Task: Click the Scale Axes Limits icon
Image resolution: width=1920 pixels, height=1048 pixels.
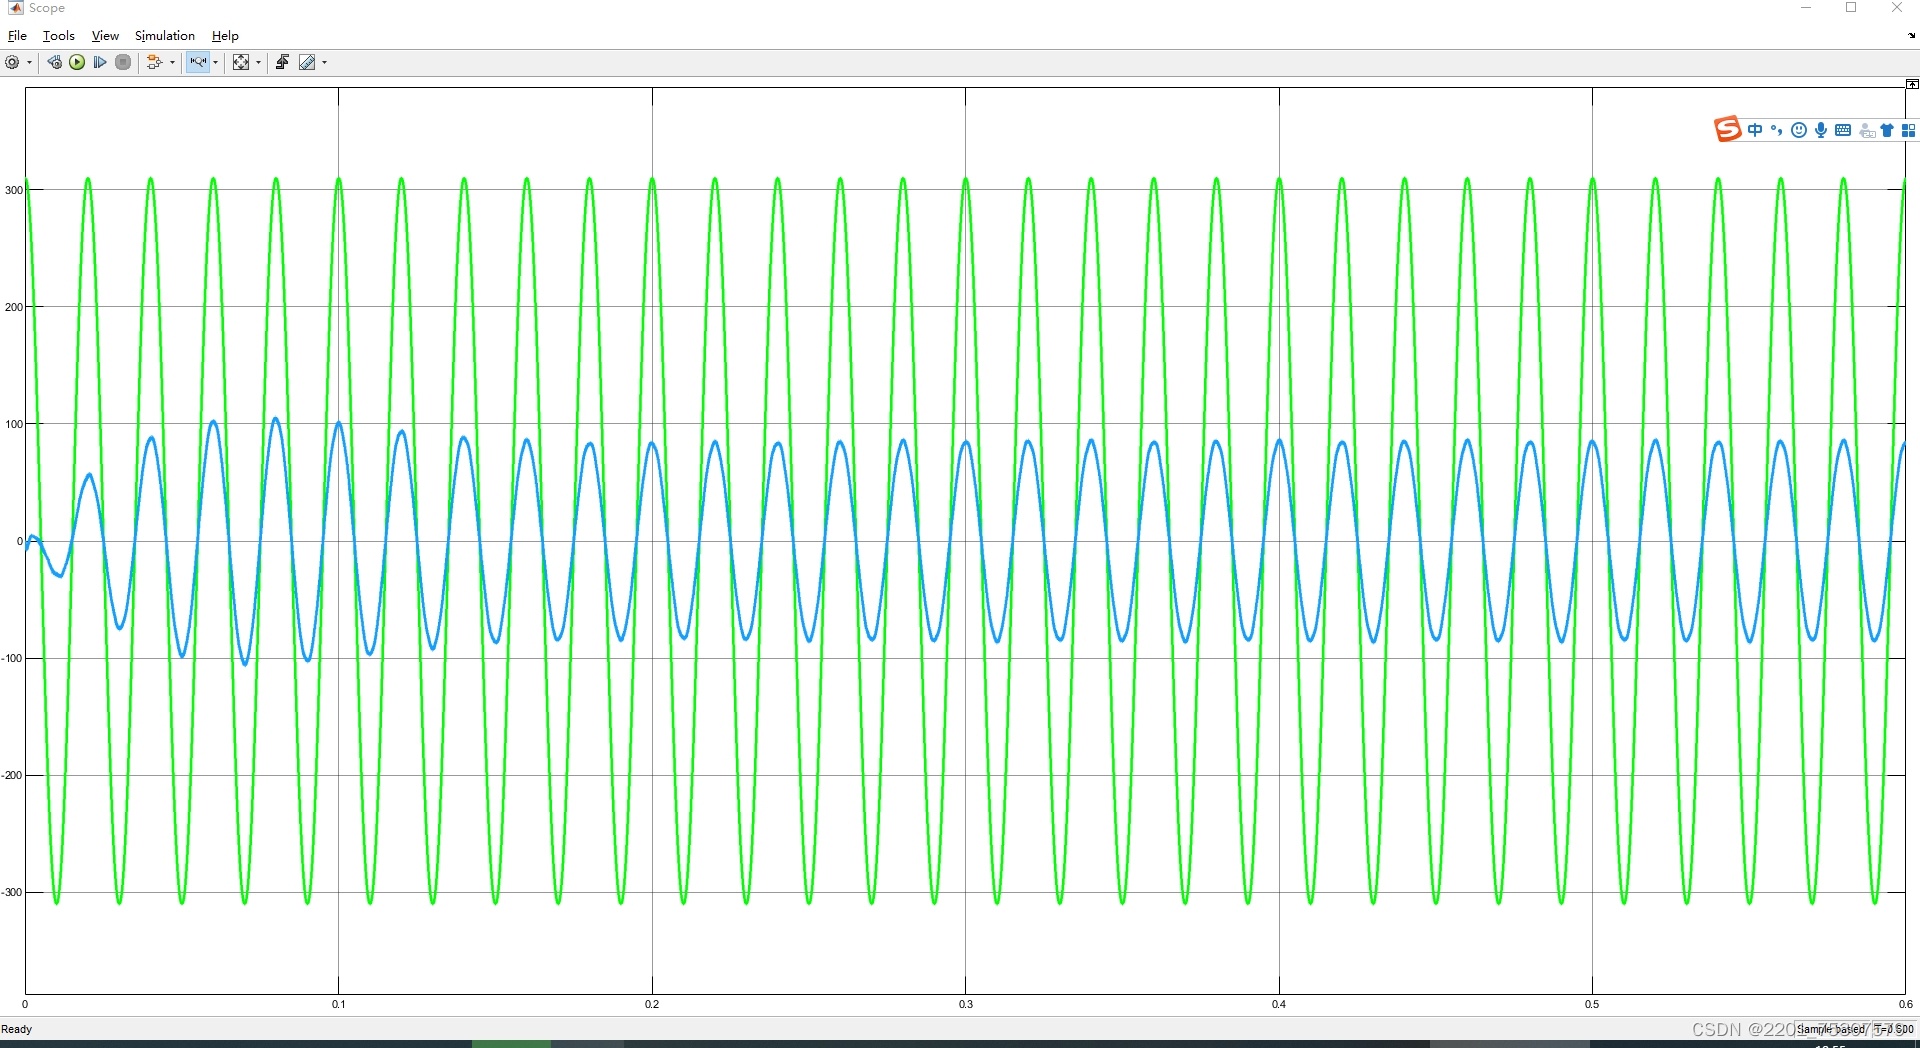Action: (241, 62)
